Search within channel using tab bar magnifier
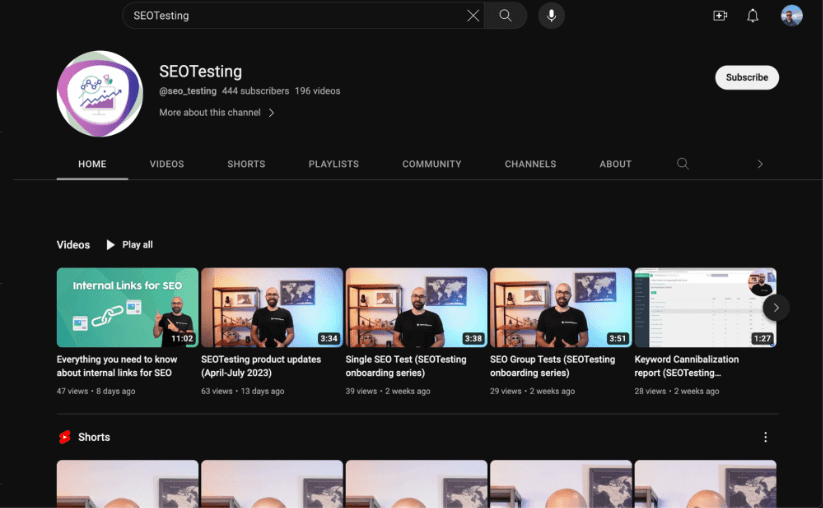 pyautogui.click(x=683, y=164)
